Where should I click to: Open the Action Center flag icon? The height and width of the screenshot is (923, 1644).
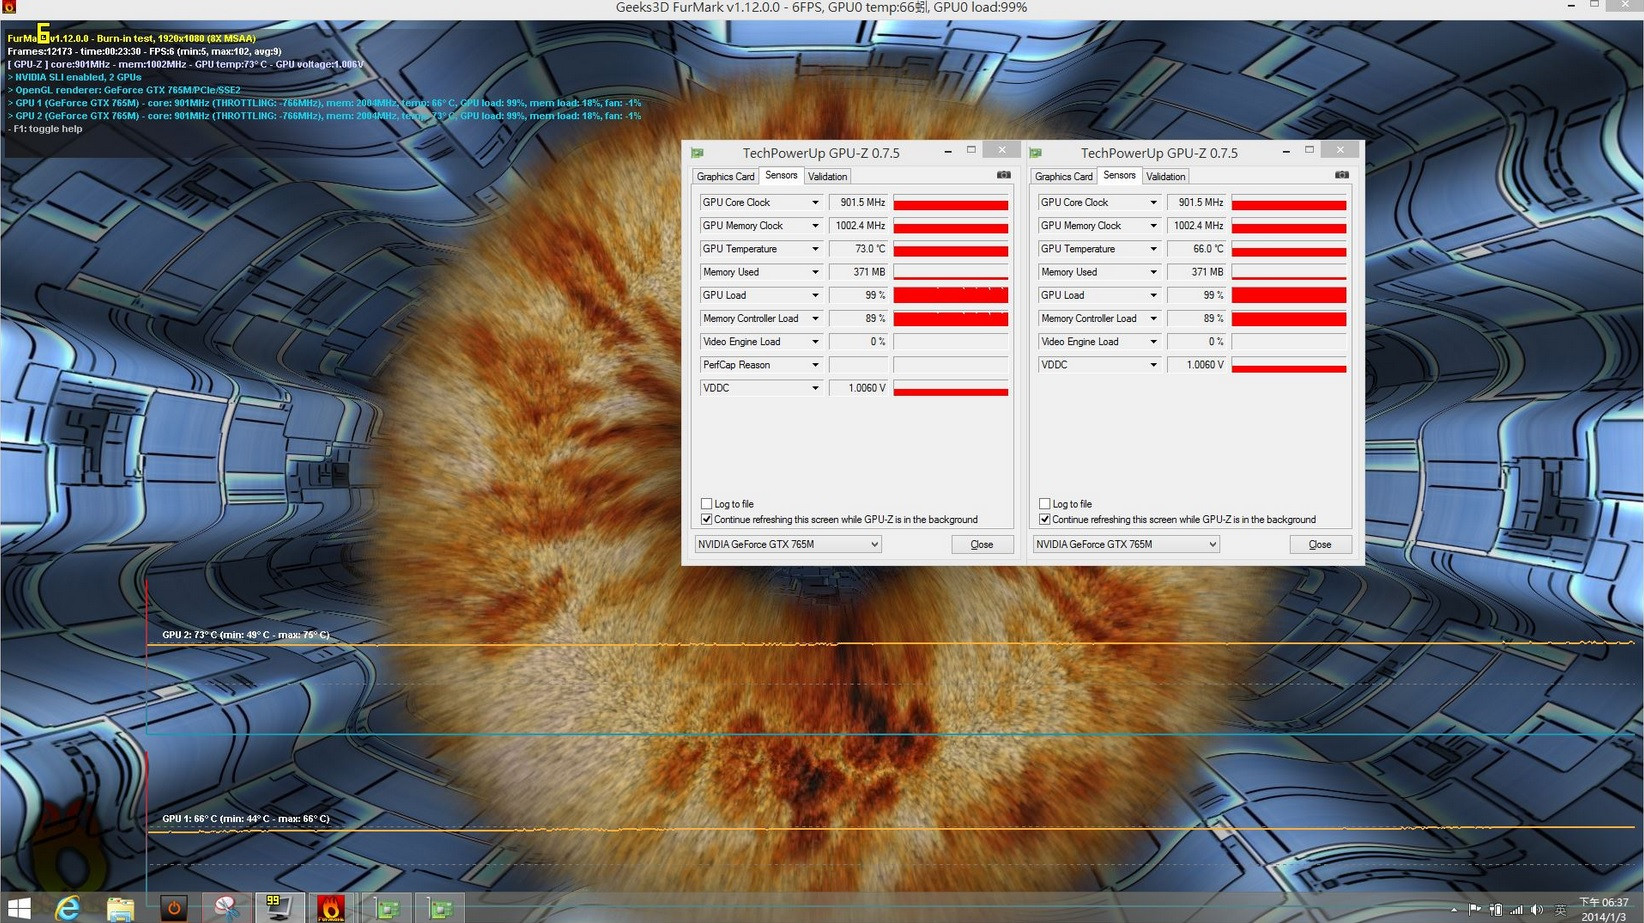click(1475, 910)
